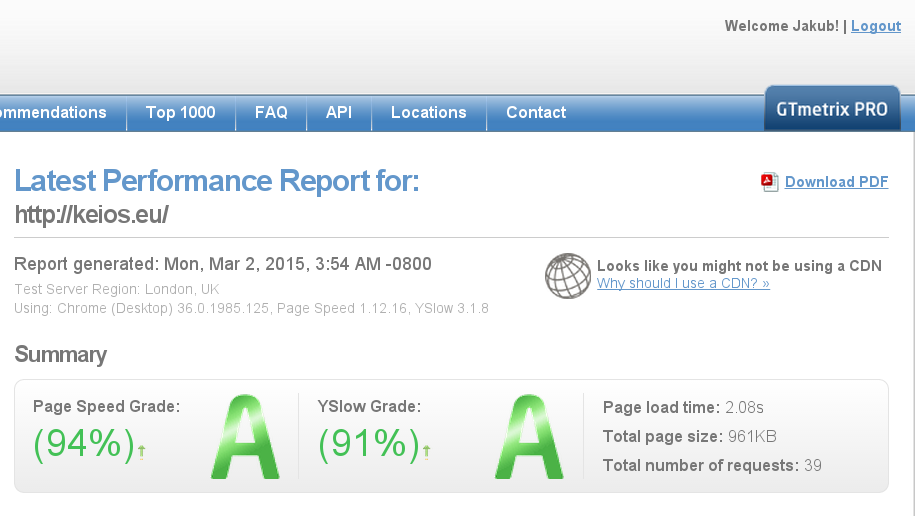
Task: Open the Contact navigation item
Action: 536,113
